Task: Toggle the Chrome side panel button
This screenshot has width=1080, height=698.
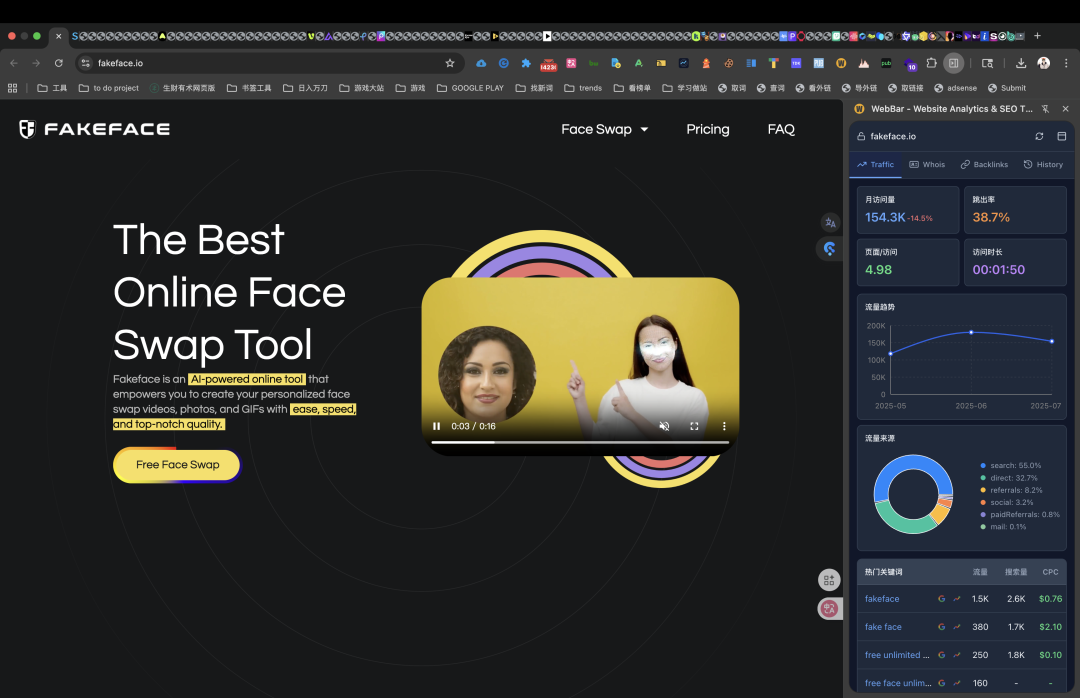Action: pos(953,63)
